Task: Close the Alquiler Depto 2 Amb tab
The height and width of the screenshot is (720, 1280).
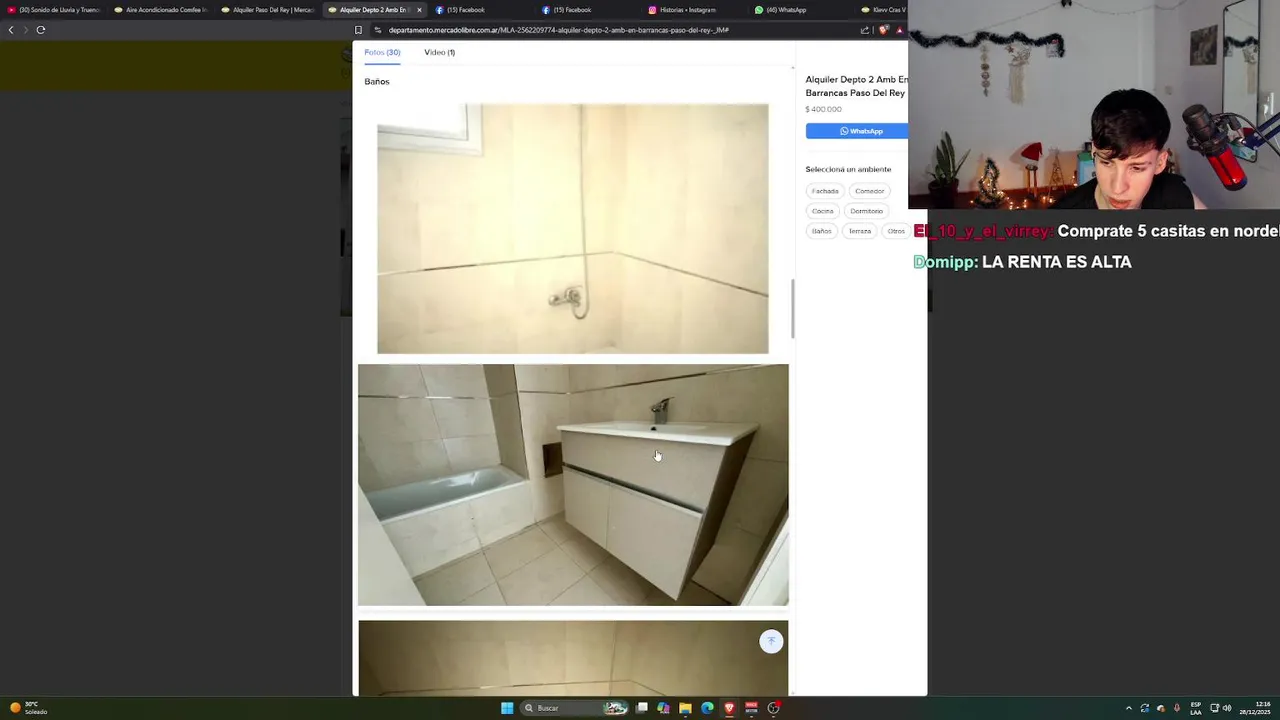Action: (419, 10)
